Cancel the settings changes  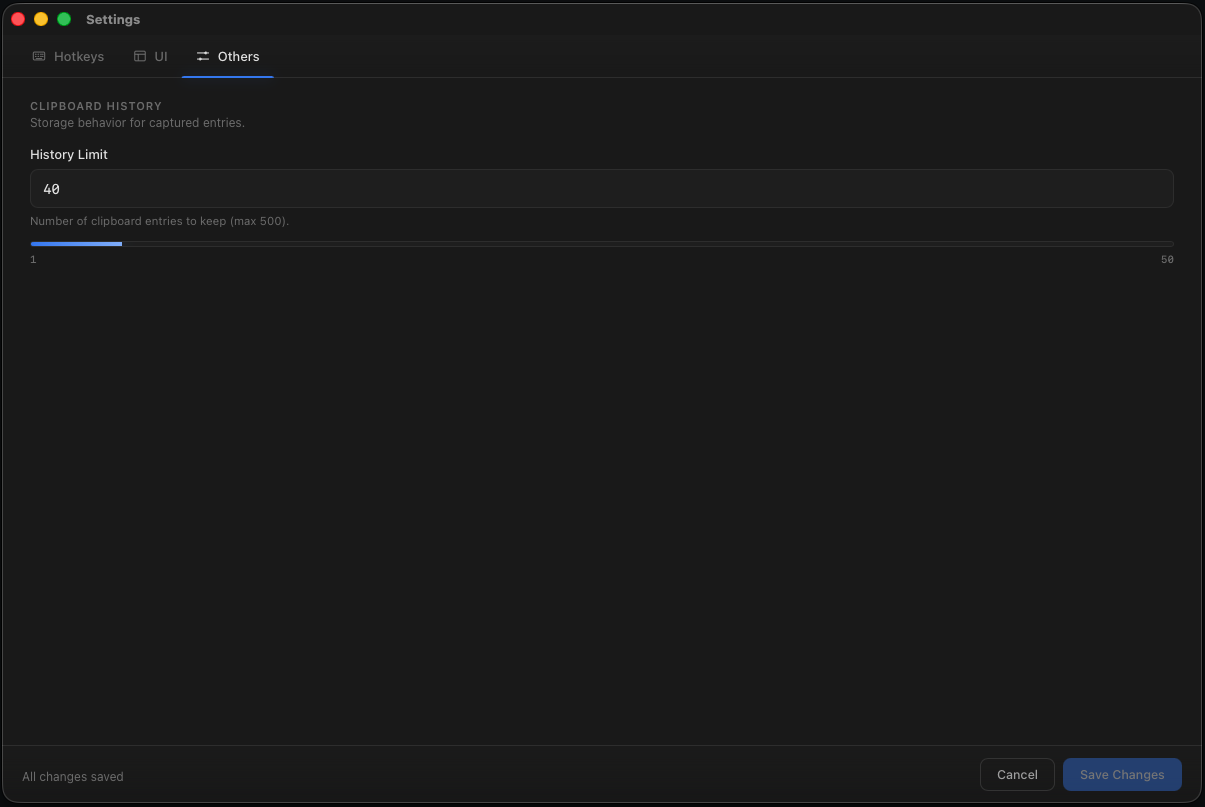[x=1017, y=775]
